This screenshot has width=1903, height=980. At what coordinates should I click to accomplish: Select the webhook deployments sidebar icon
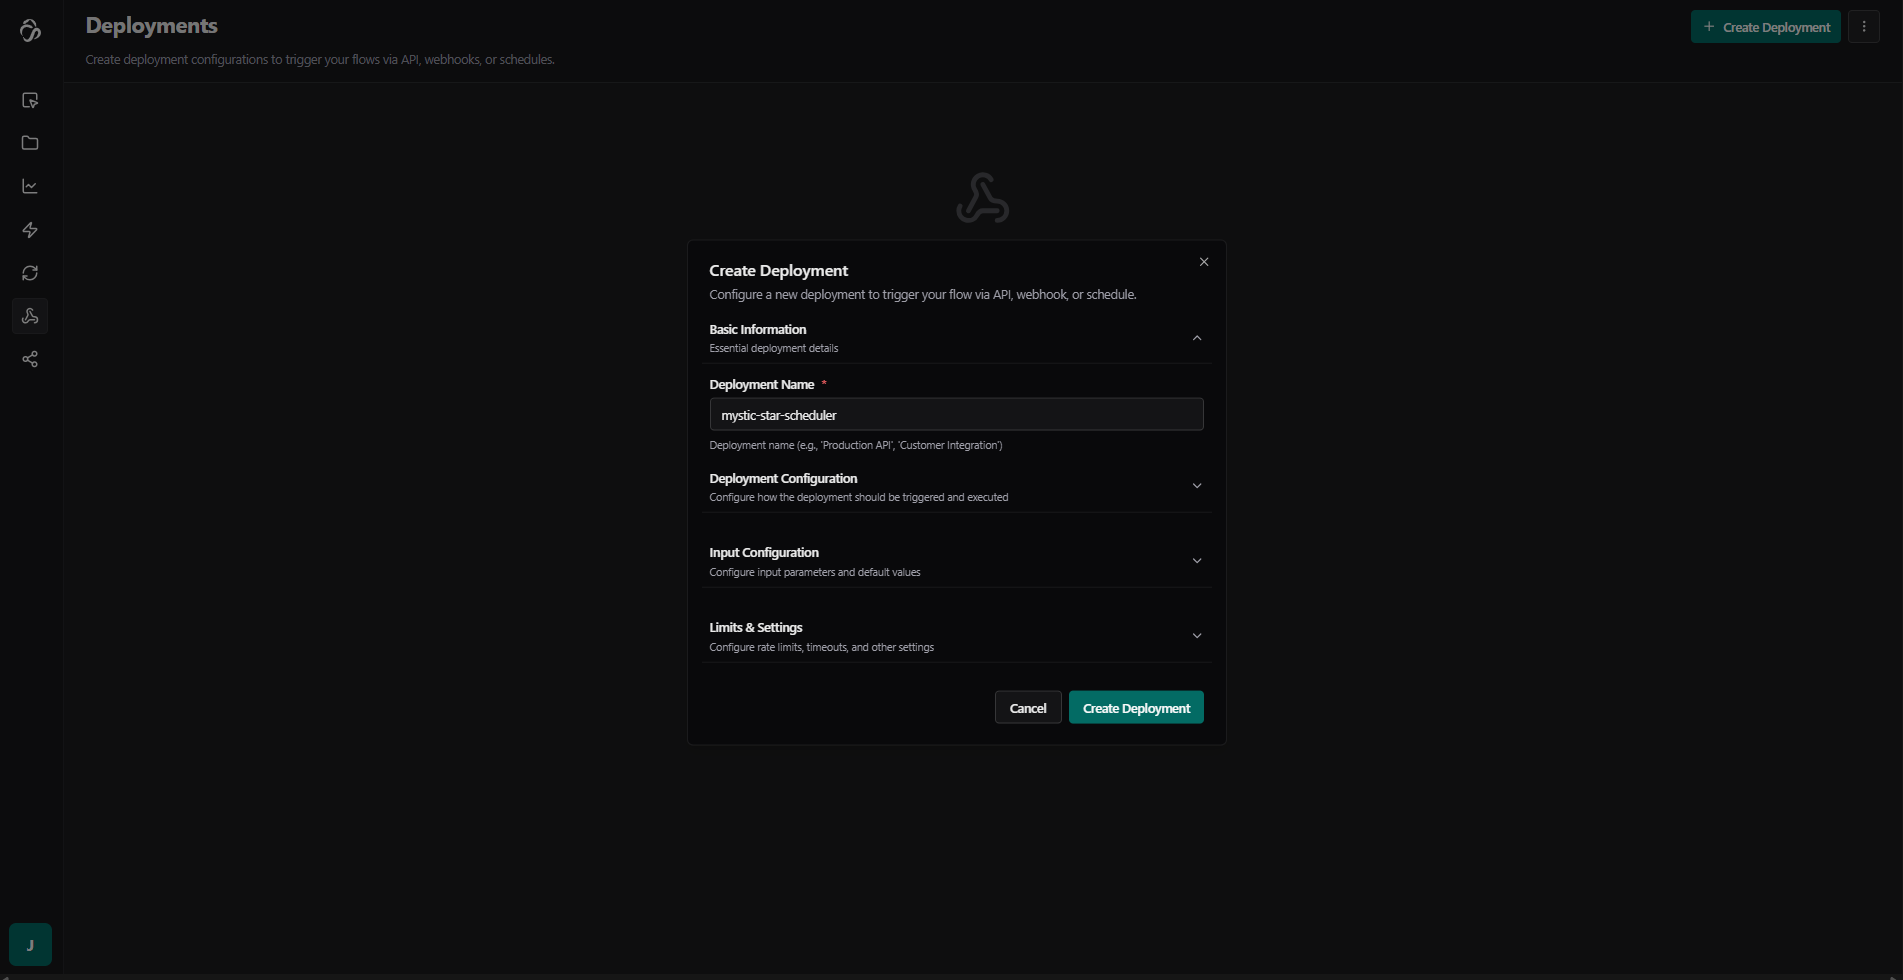(30, 316)
